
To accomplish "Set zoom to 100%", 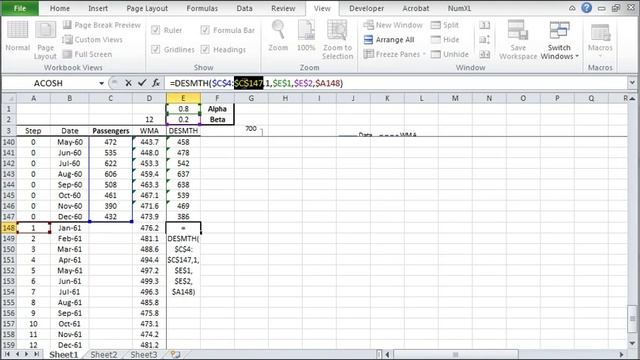I will (x=306, y=37).
